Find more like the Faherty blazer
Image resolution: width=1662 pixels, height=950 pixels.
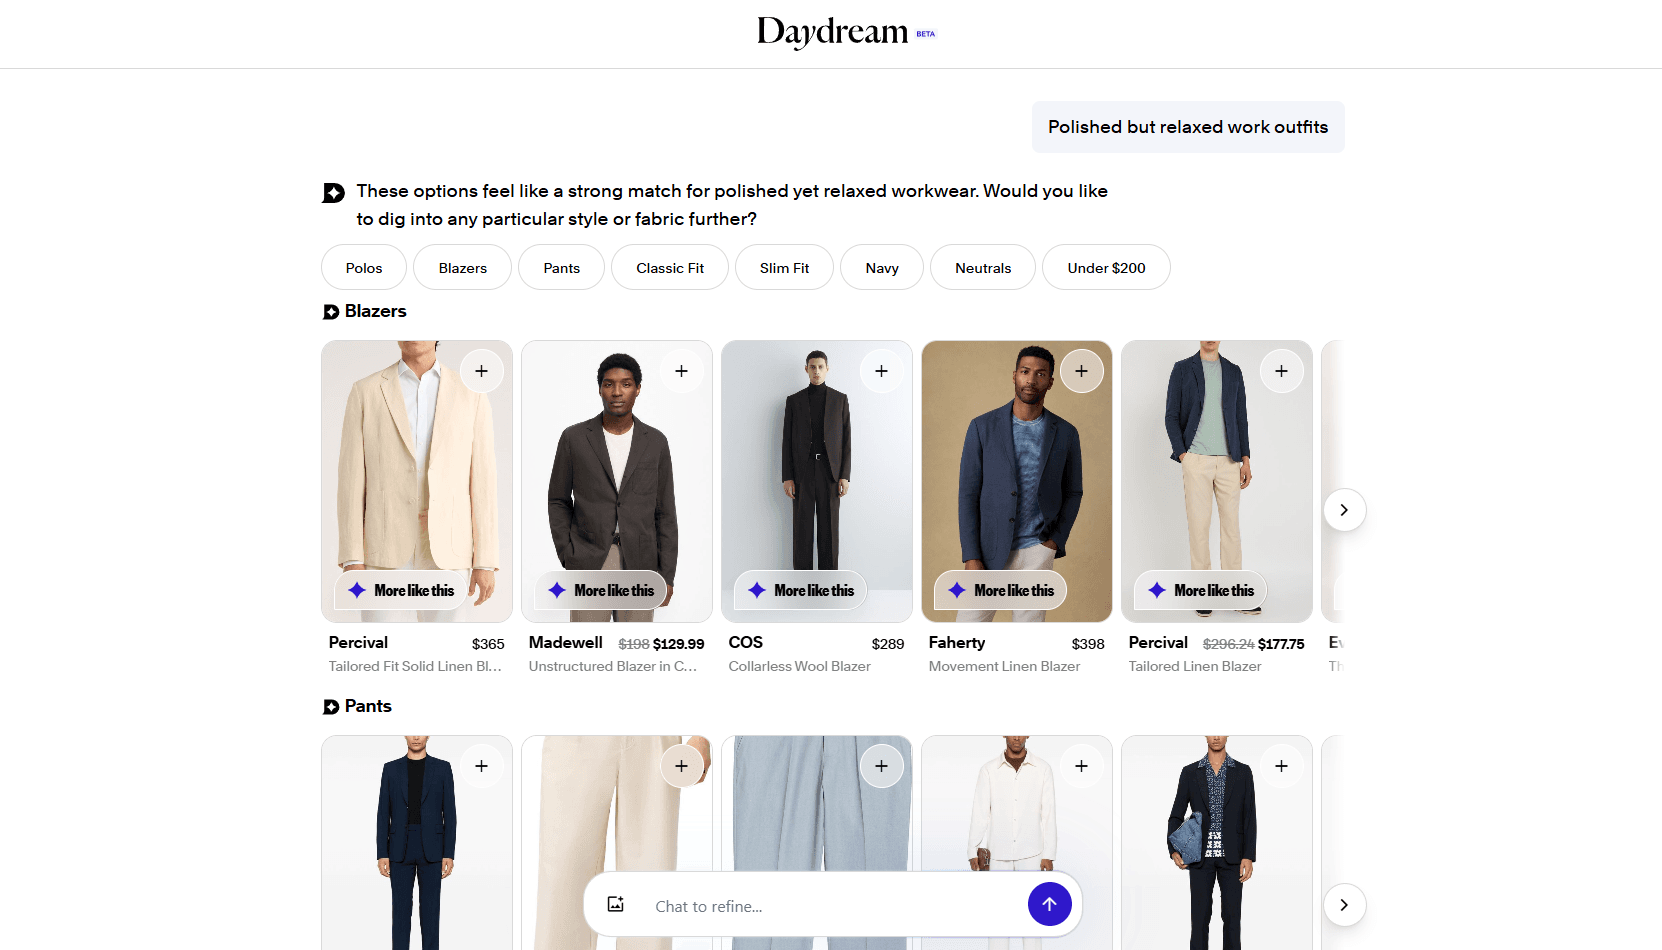[x=1001, y=590]
